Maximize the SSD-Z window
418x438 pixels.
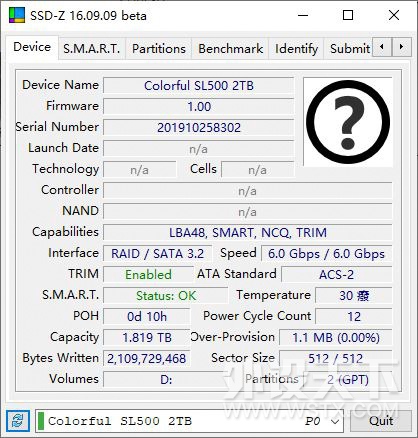348,15
